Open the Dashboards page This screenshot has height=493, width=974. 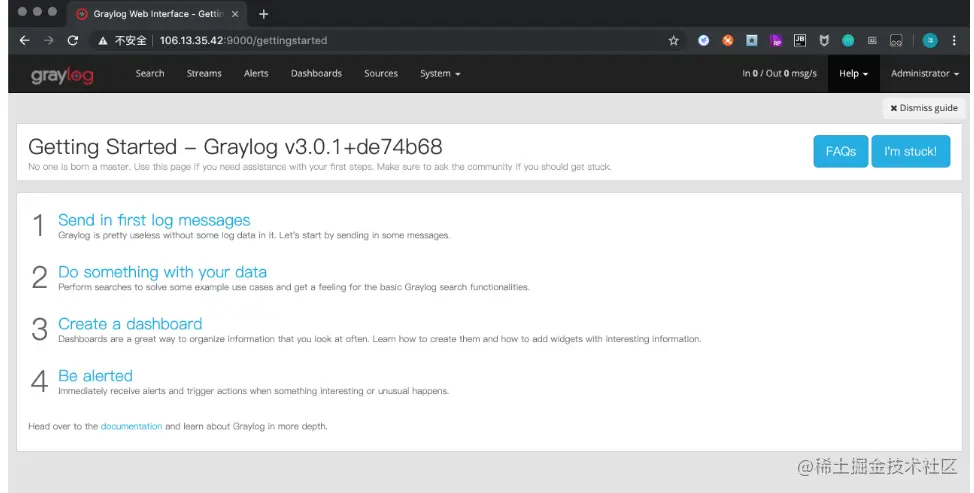(316, 73)
